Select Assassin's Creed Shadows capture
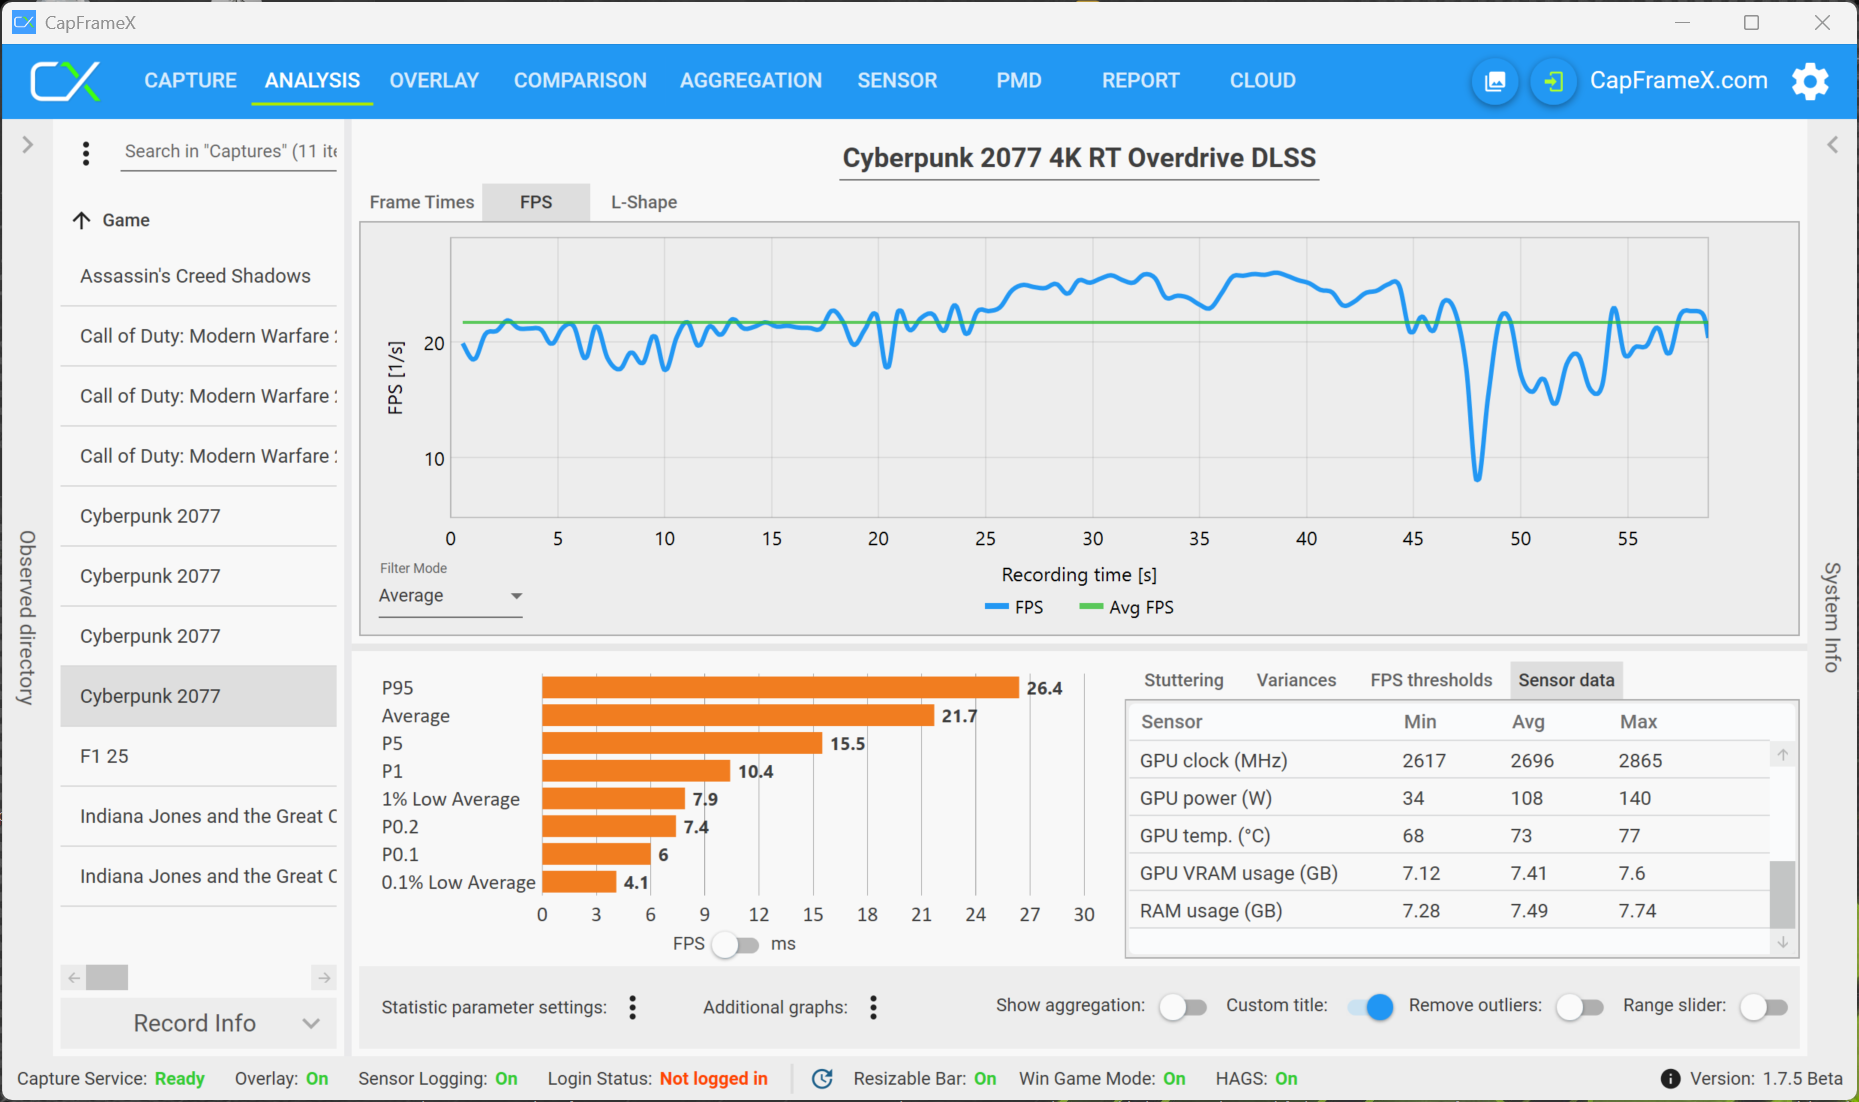The width and height of the screenshot is (1859, 1102). [199, 276]
